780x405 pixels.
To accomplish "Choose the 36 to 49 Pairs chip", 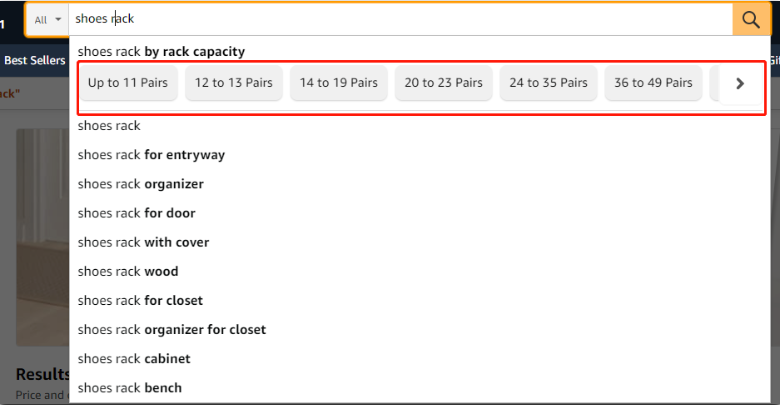I will (653, 83).
